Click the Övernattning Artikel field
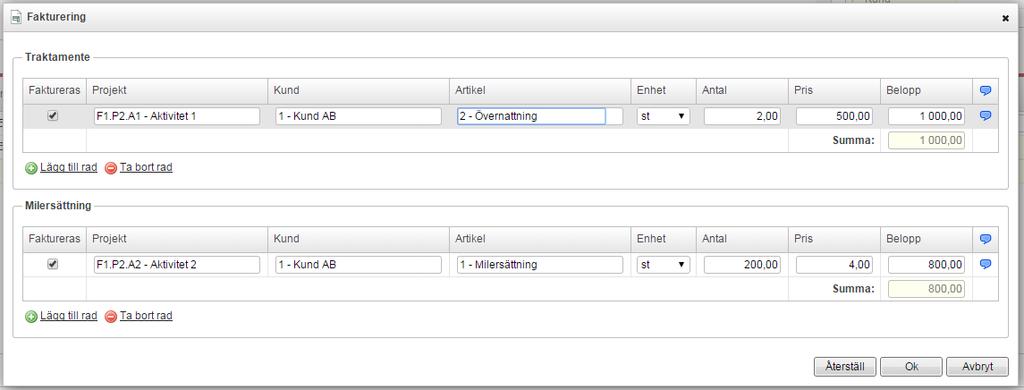This screenshot has height=390, width=1024. 531,116
